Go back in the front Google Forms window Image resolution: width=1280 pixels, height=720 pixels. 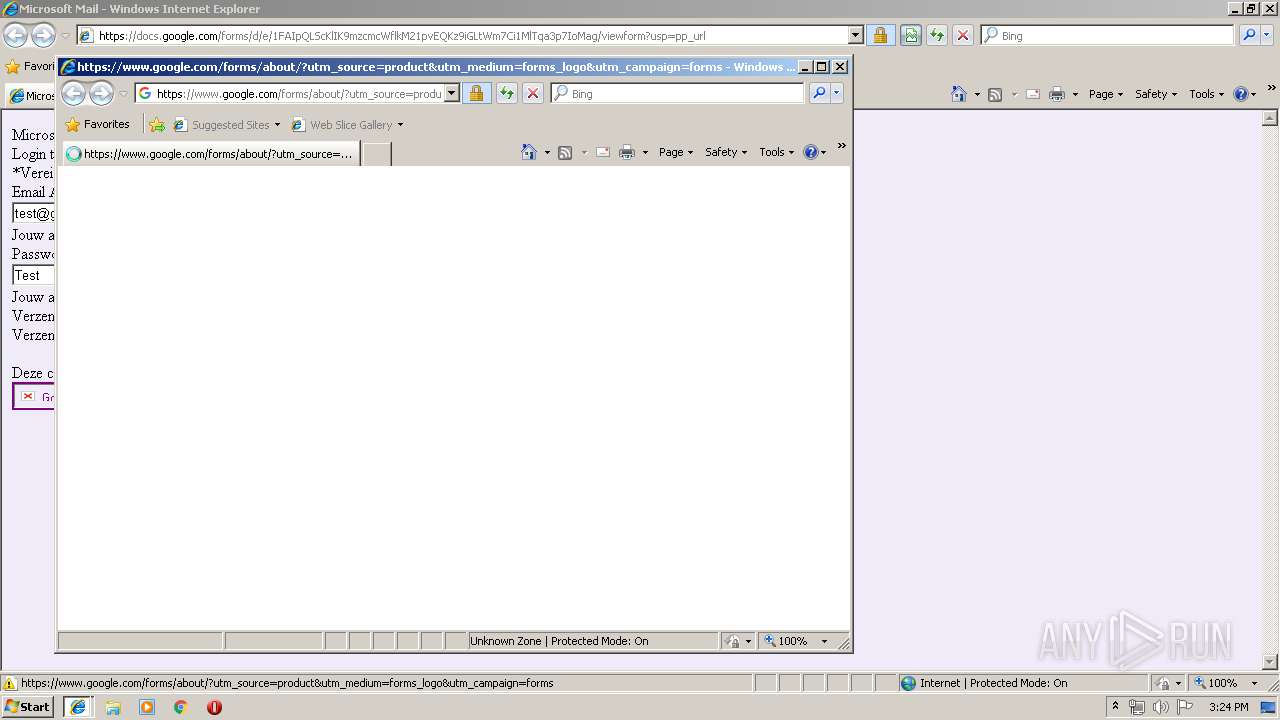pos(74,94)
